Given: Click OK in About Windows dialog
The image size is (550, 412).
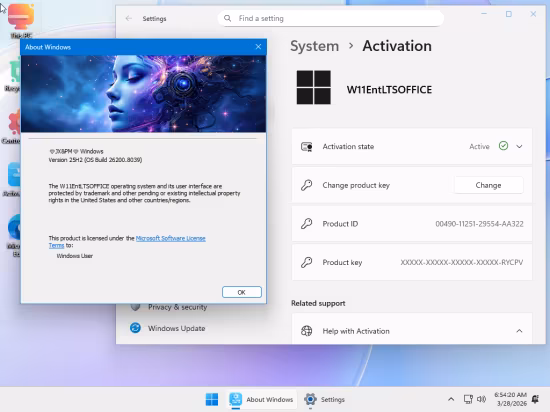Looking at the screenshot, I should tap(242, 292).
